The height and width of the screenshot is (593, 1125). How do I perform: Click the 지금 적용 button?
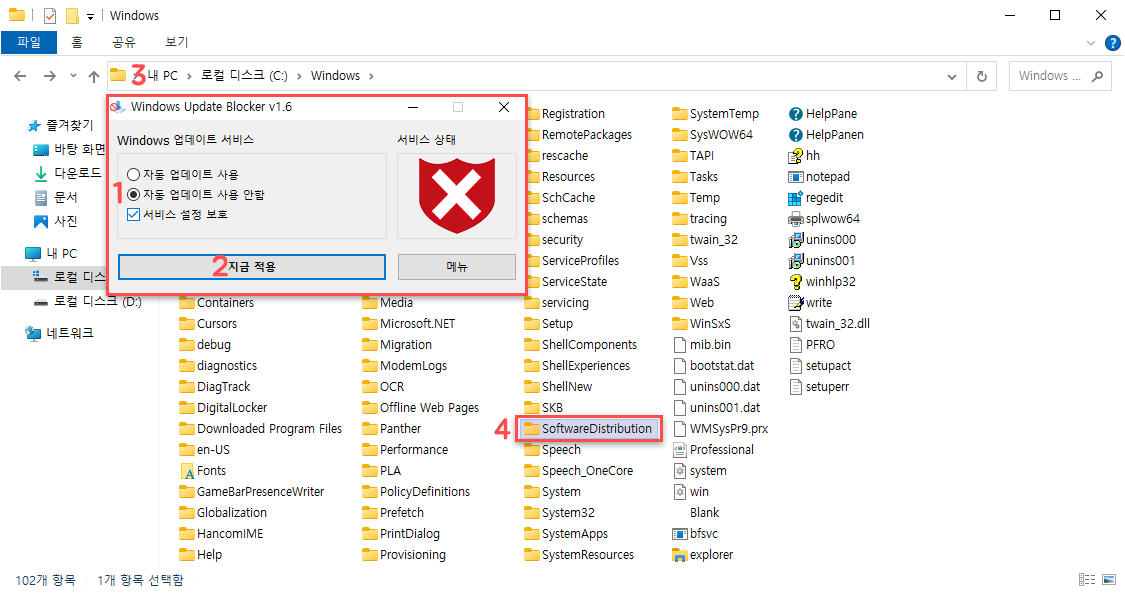(252, 267)
